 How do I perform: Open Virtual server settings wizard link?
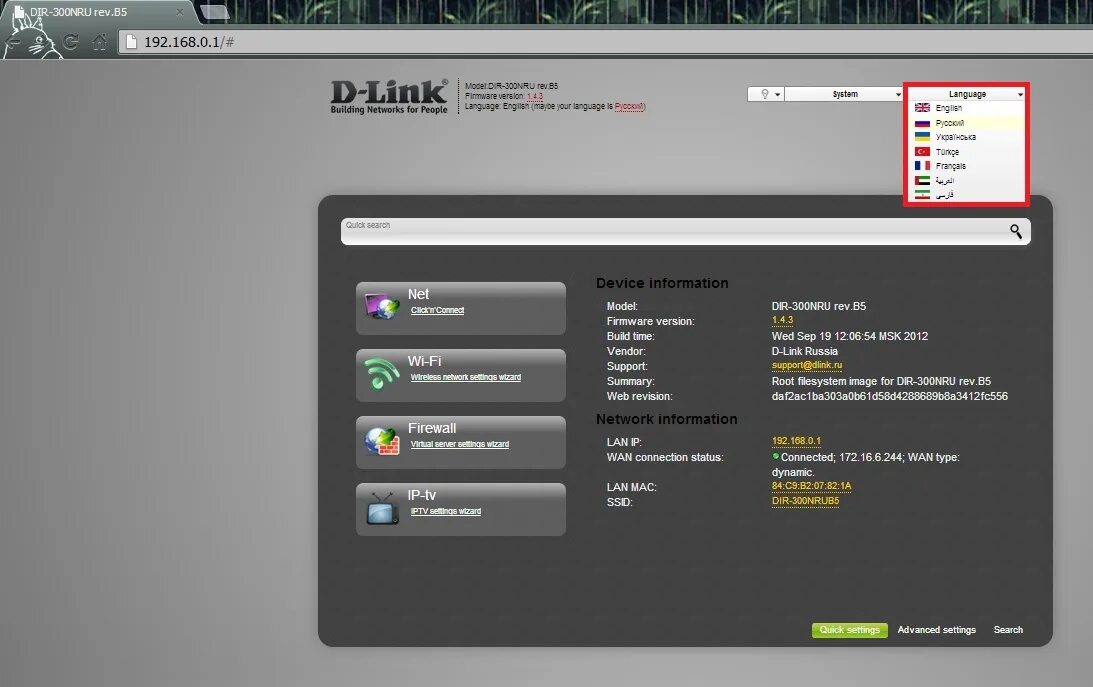[459, 445]
